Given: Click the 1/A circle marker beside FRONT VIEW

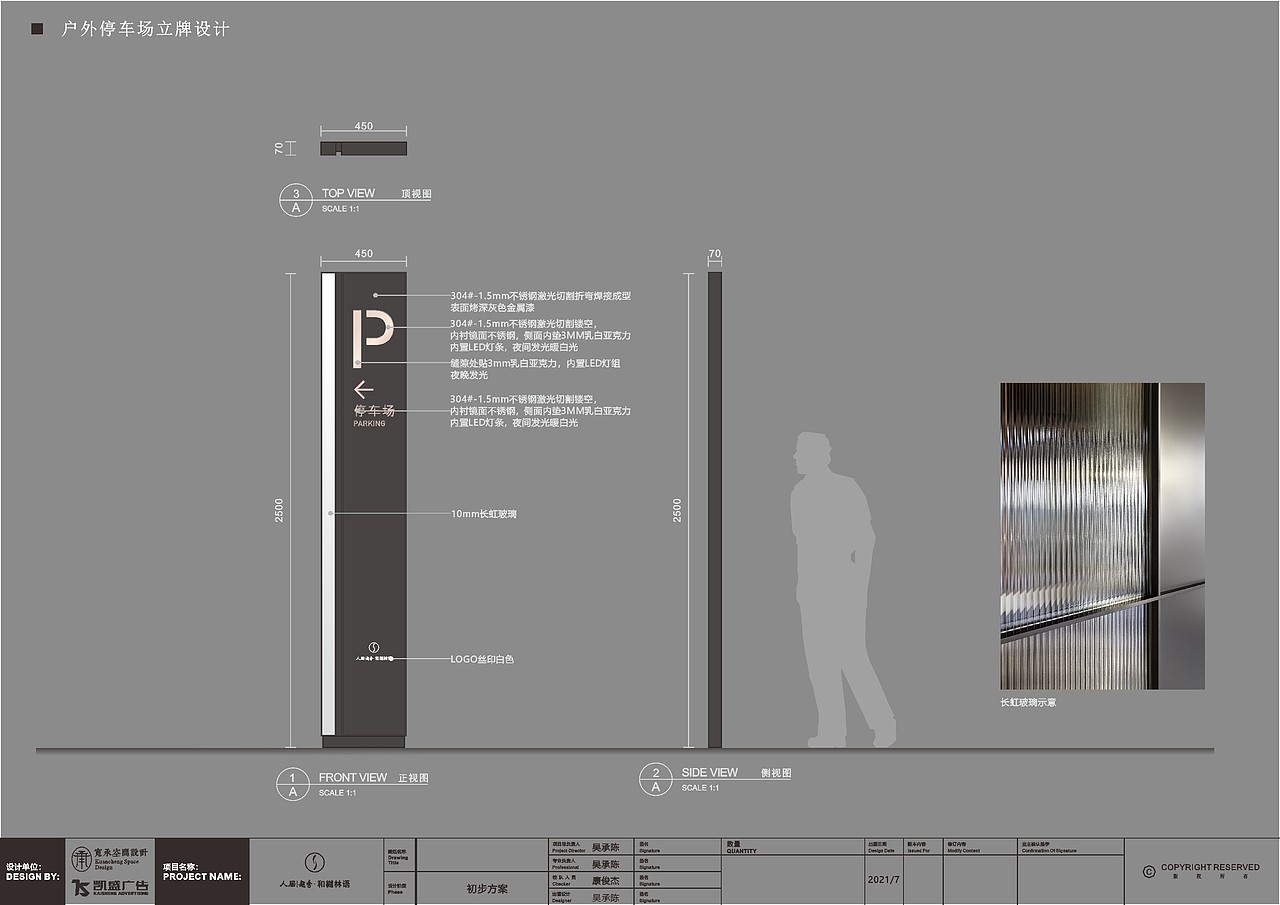Looking at the screenshot, I should [292, 784].
